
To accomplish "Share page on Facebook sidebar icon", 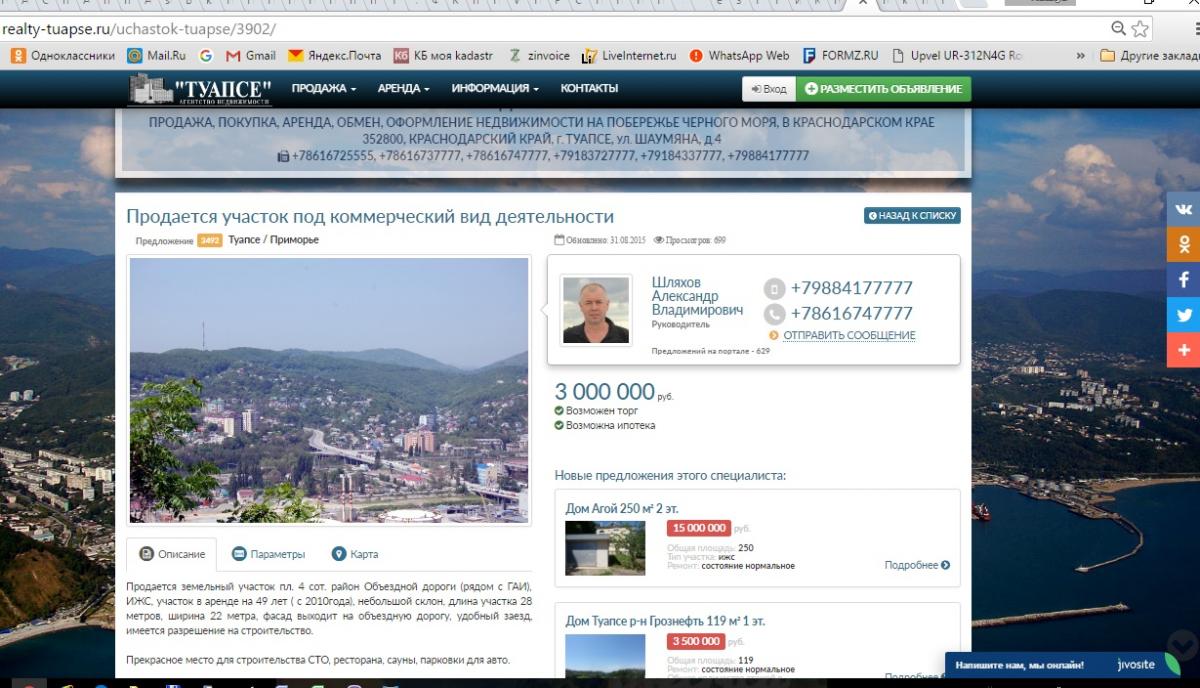I will pos(1184,279).
